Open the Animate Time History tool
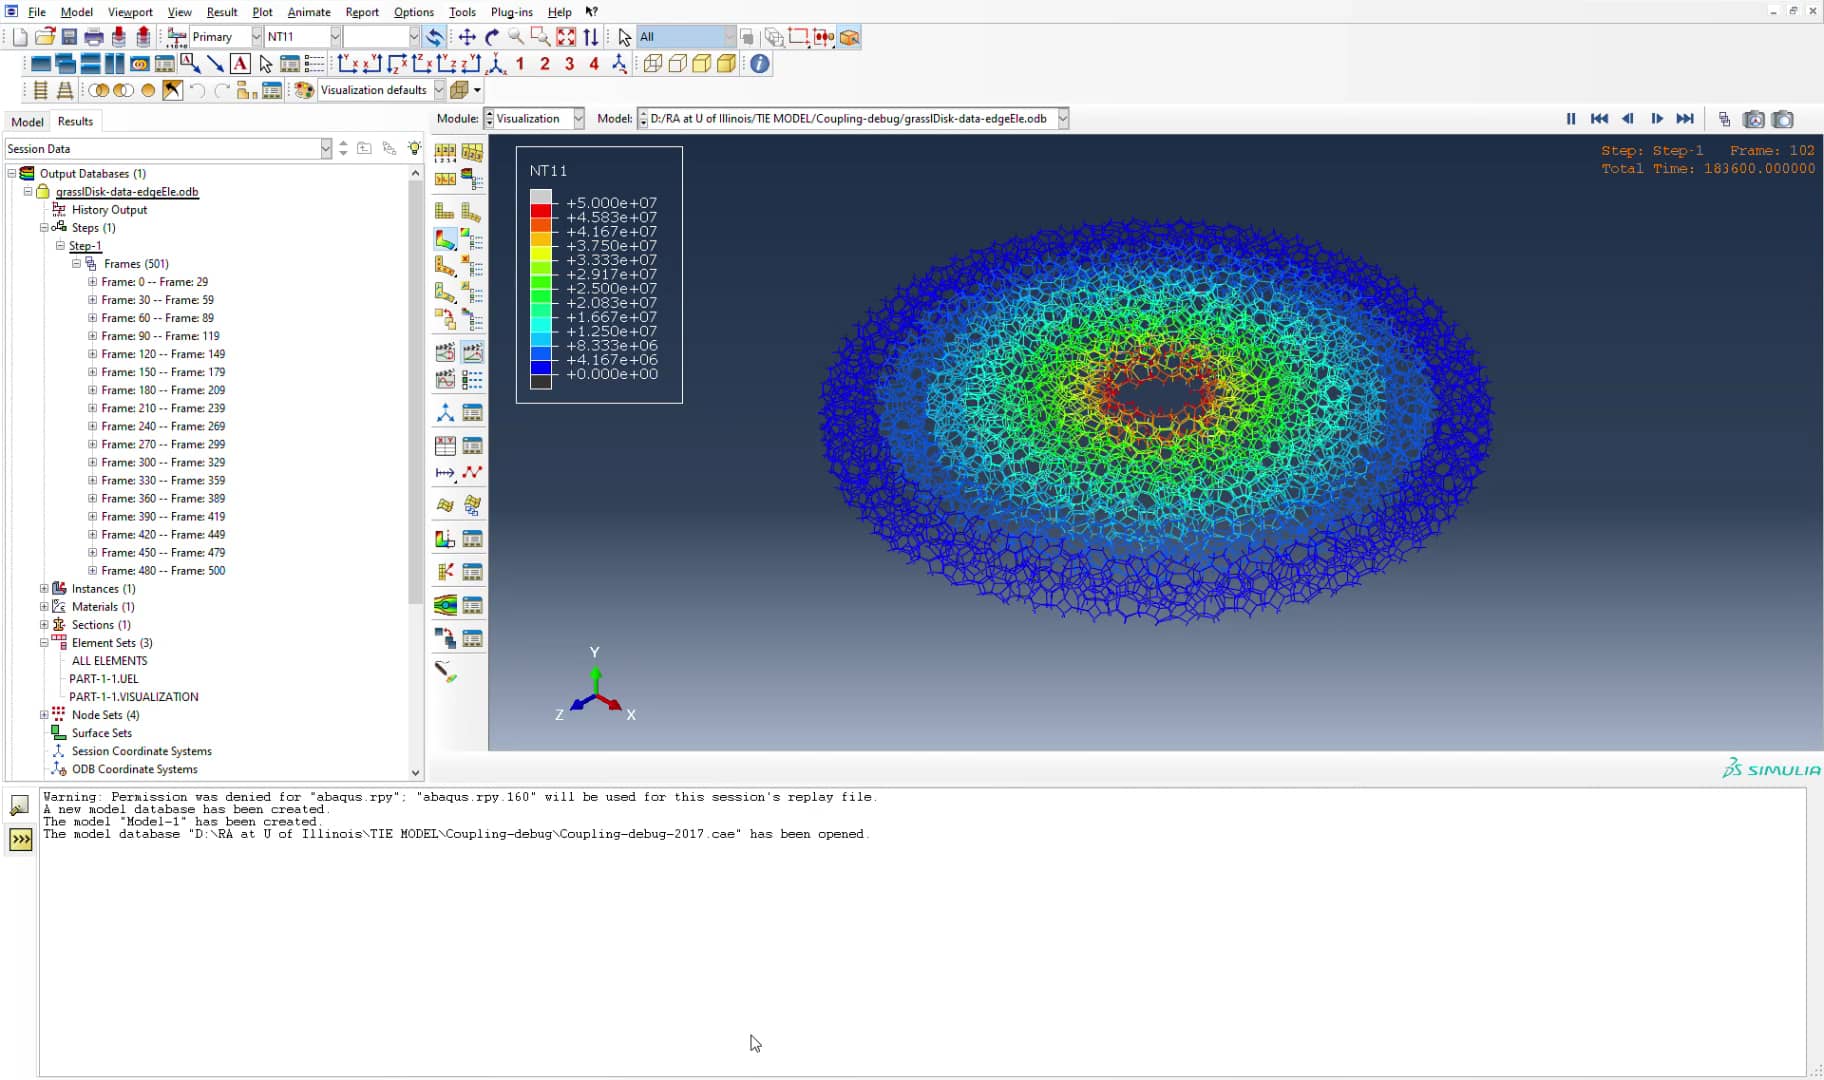Viewport: 1824px width, 1080px height. tap(472, 352)
